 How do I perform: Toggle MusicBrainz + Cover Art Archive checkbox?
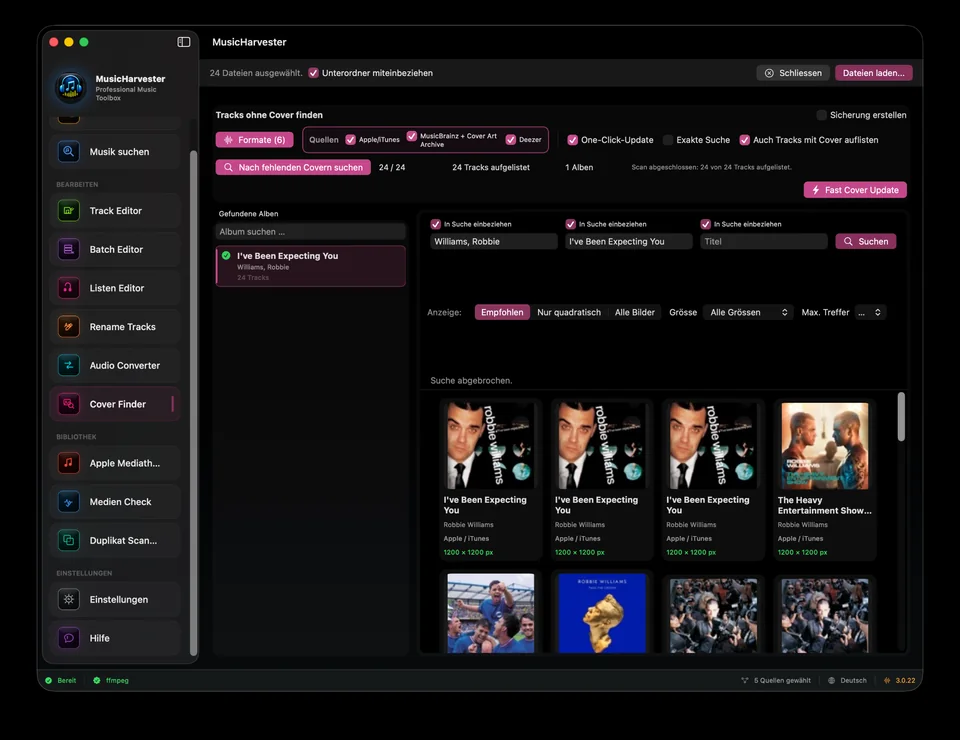412,136
